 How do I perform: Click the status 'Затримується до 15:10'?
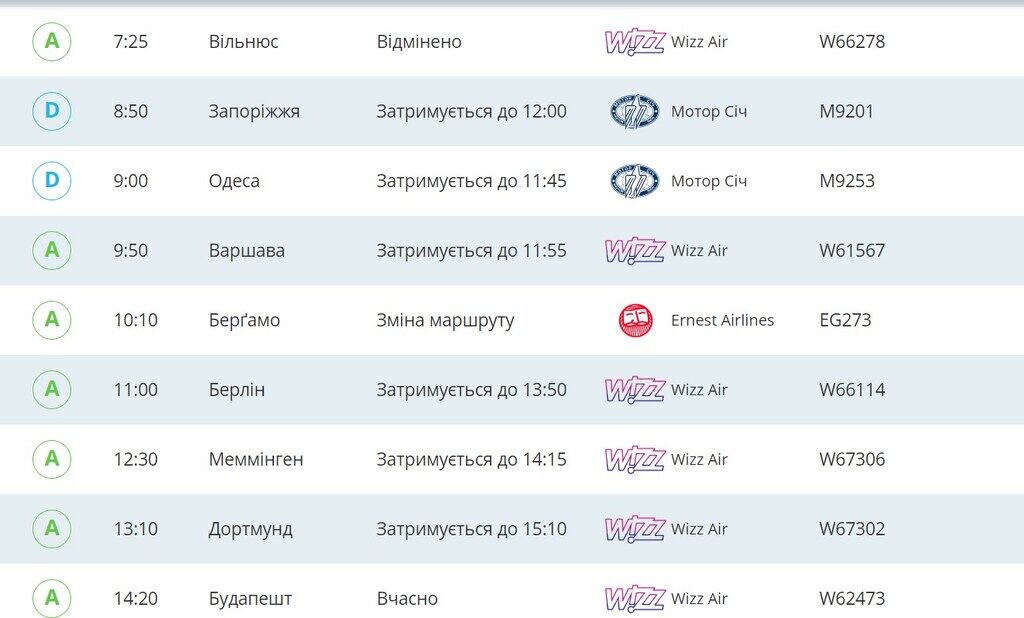click(471, 529)
